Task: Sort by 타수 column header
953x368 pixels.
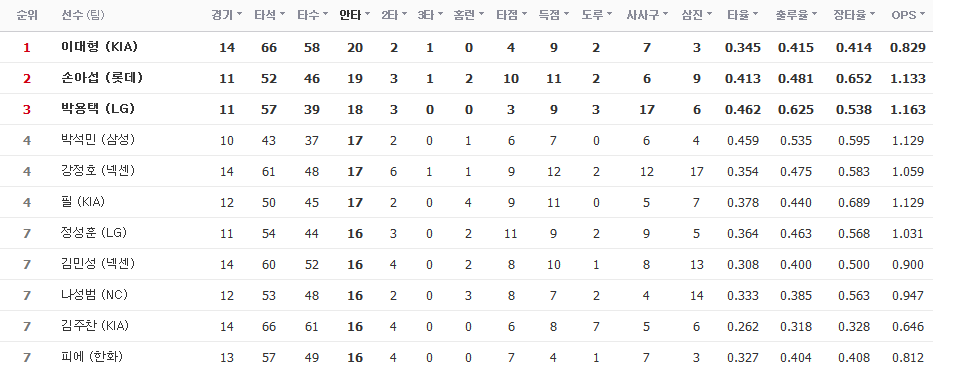Action: (312, 15)
